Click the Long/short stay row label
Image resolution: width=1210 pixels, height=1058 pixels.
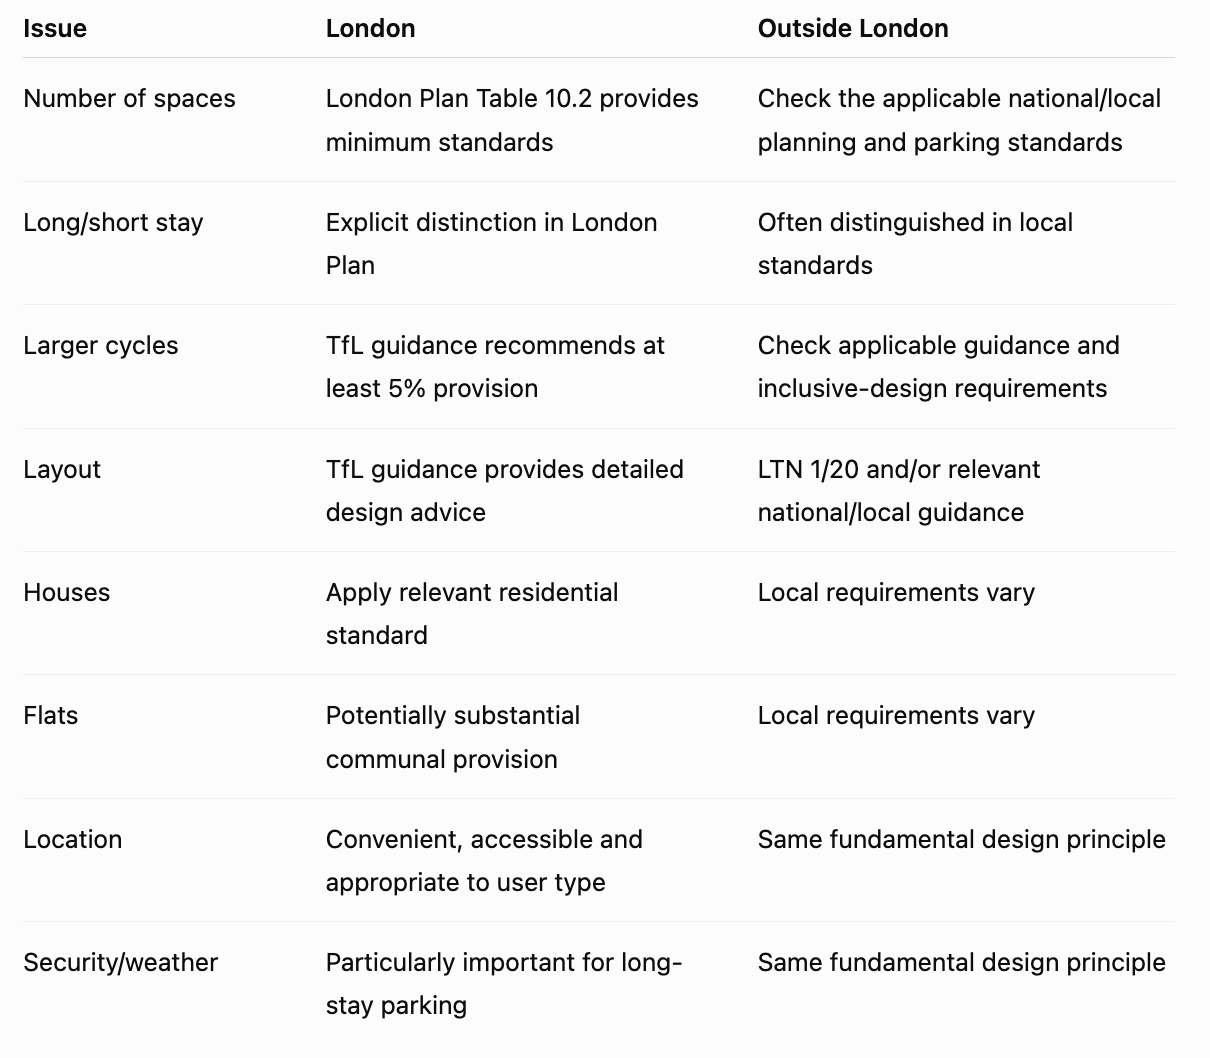tap(113, 222)
